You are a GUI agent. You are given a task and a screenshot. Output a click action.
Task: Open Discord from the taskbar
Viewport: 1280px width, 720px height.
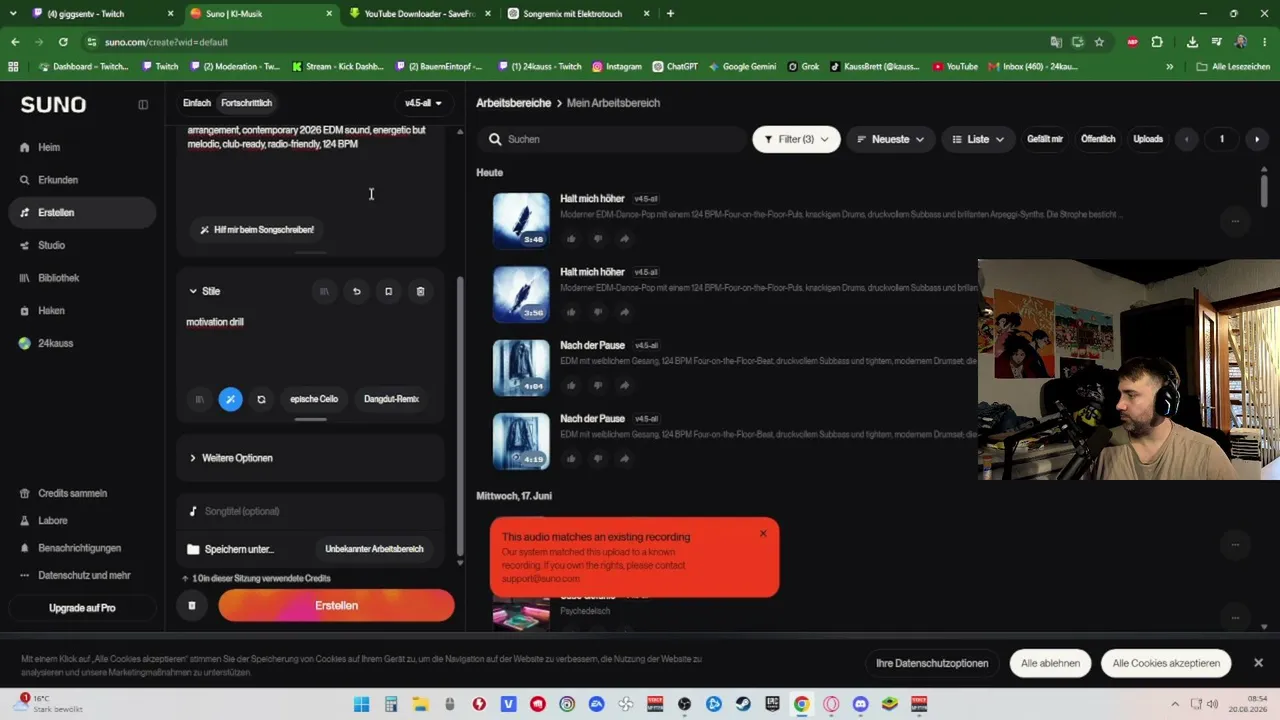click(x=861, y=704)
